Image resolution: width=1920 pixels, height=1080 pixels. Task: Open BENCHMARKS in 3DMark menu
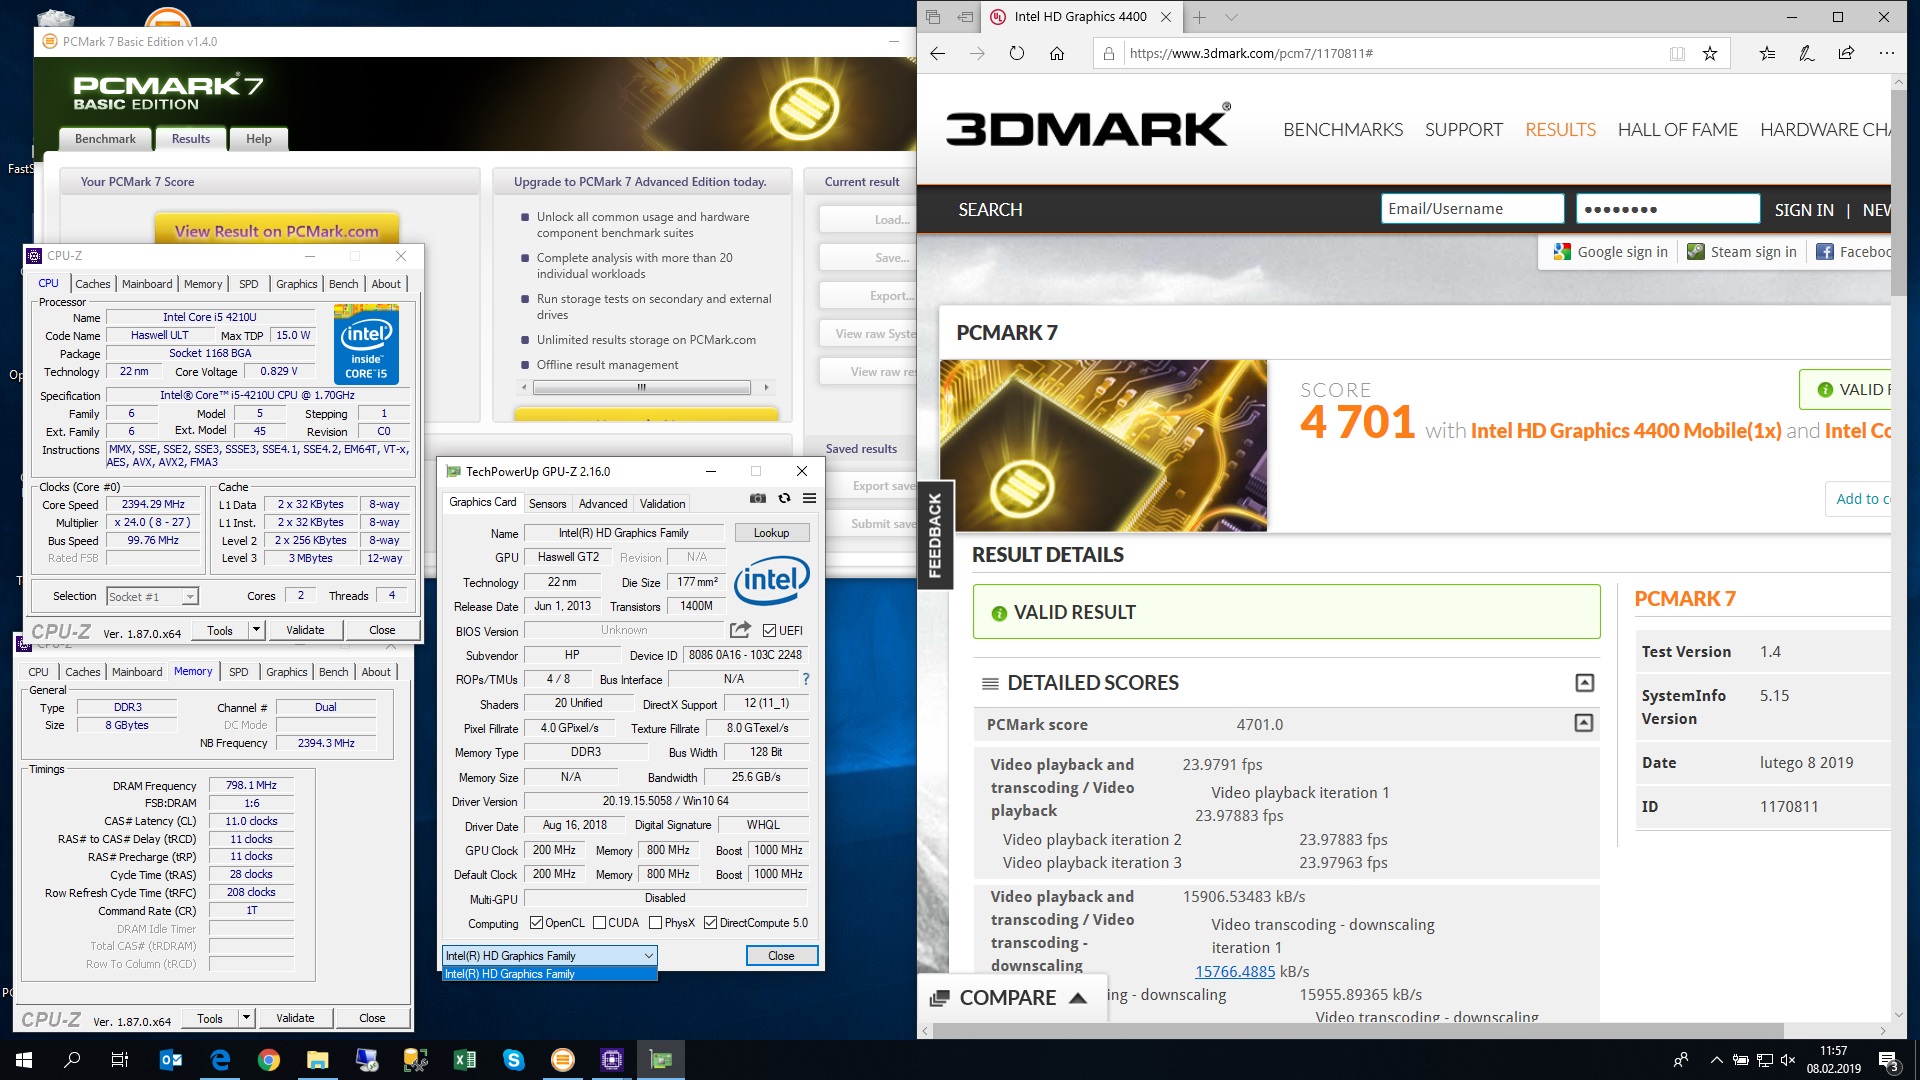1343,130
